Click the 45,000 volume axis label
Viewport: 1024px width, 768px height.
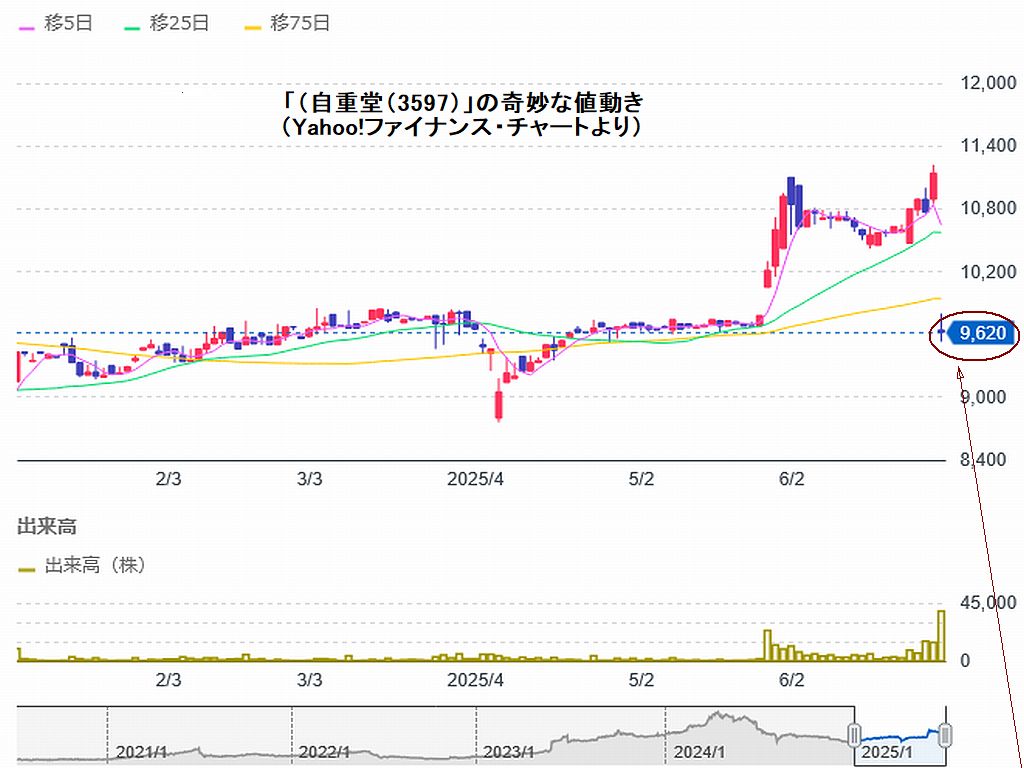click(x=988, y=603)
